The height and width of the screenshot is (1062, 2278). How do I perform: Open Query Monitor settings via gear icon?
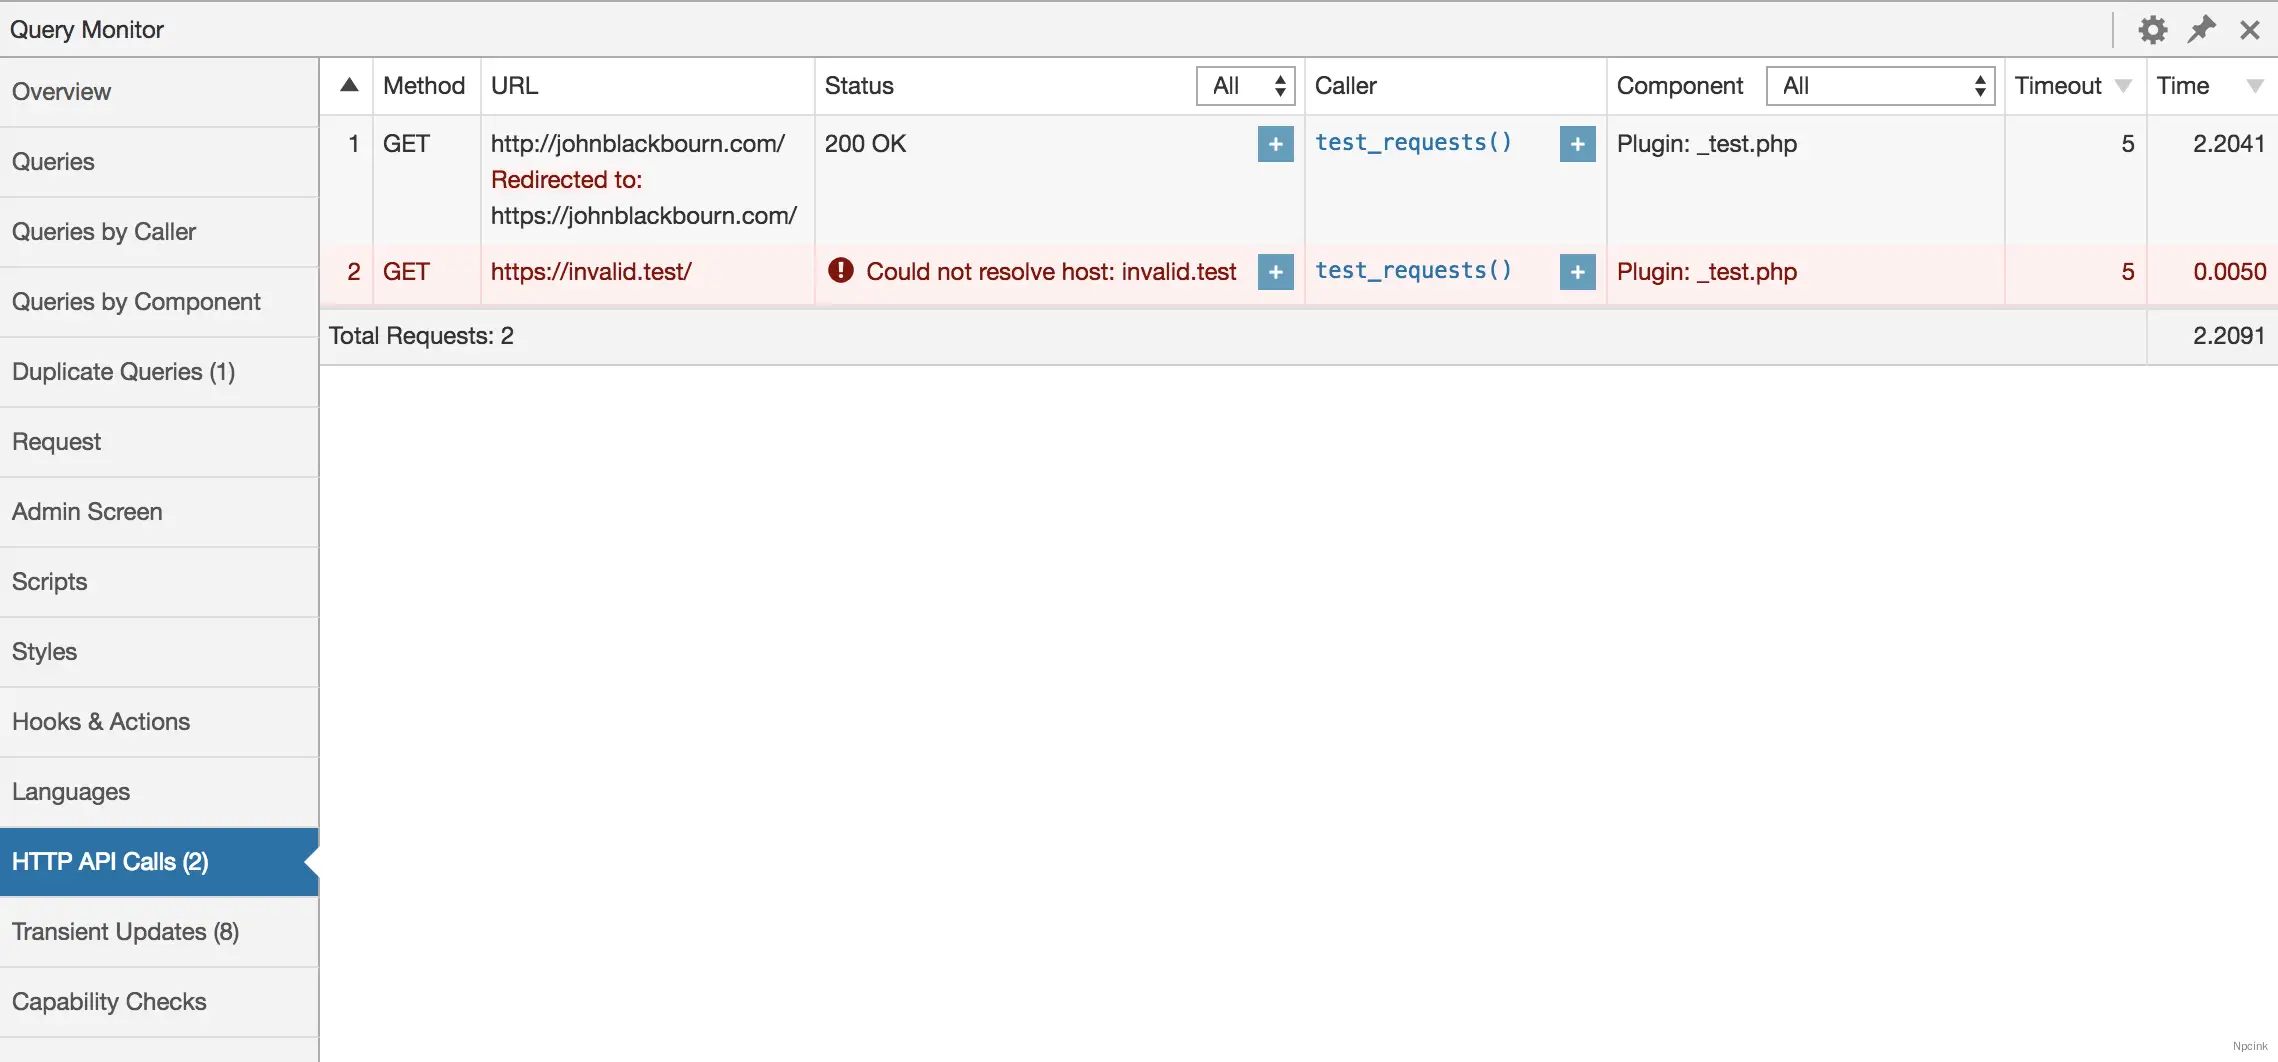pos(2153,29)
